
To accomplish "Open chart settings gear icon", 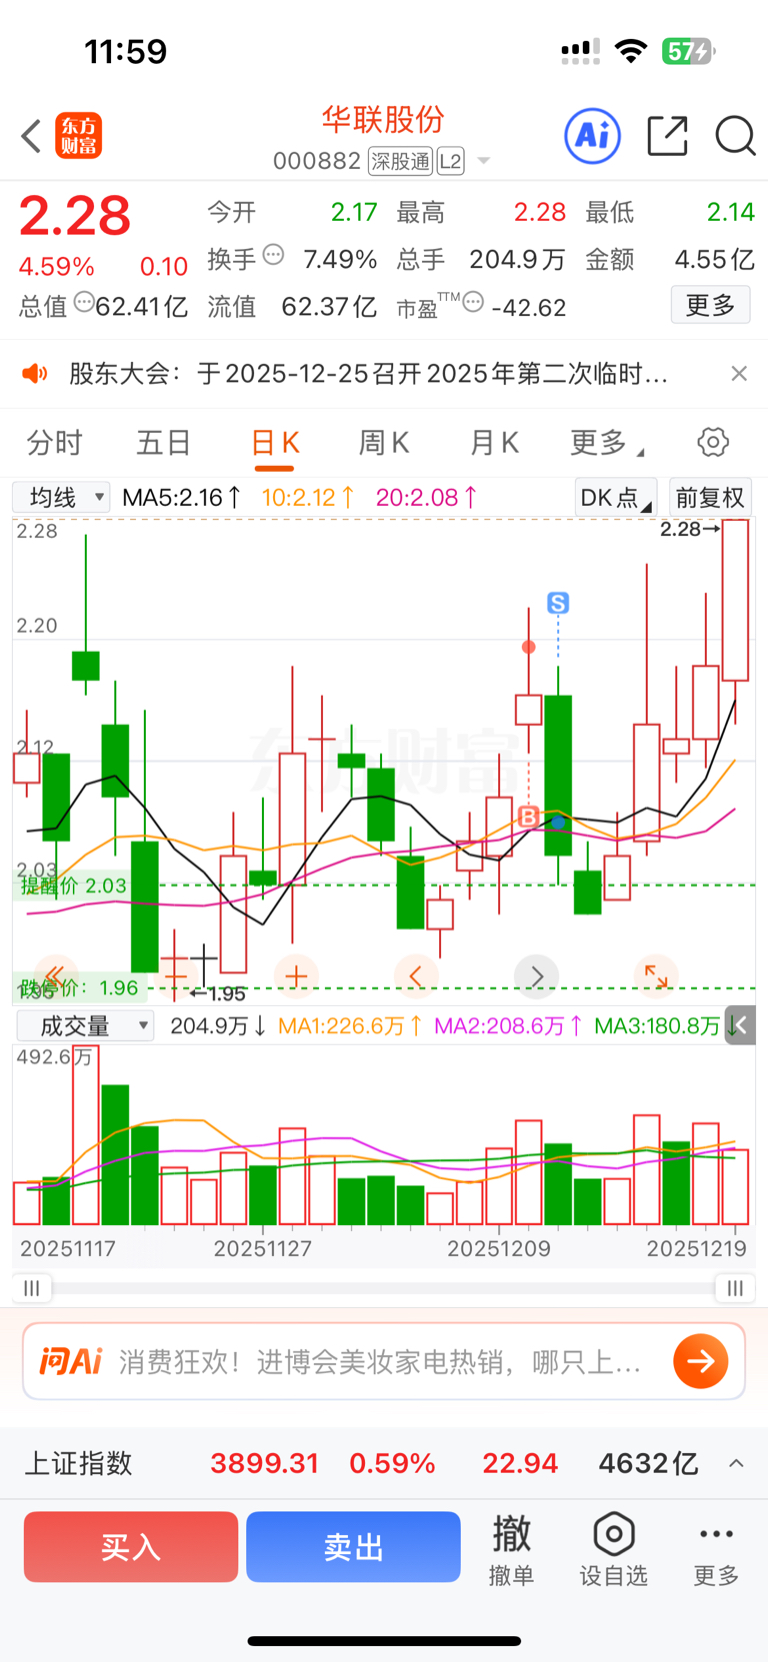I will 713,442.
